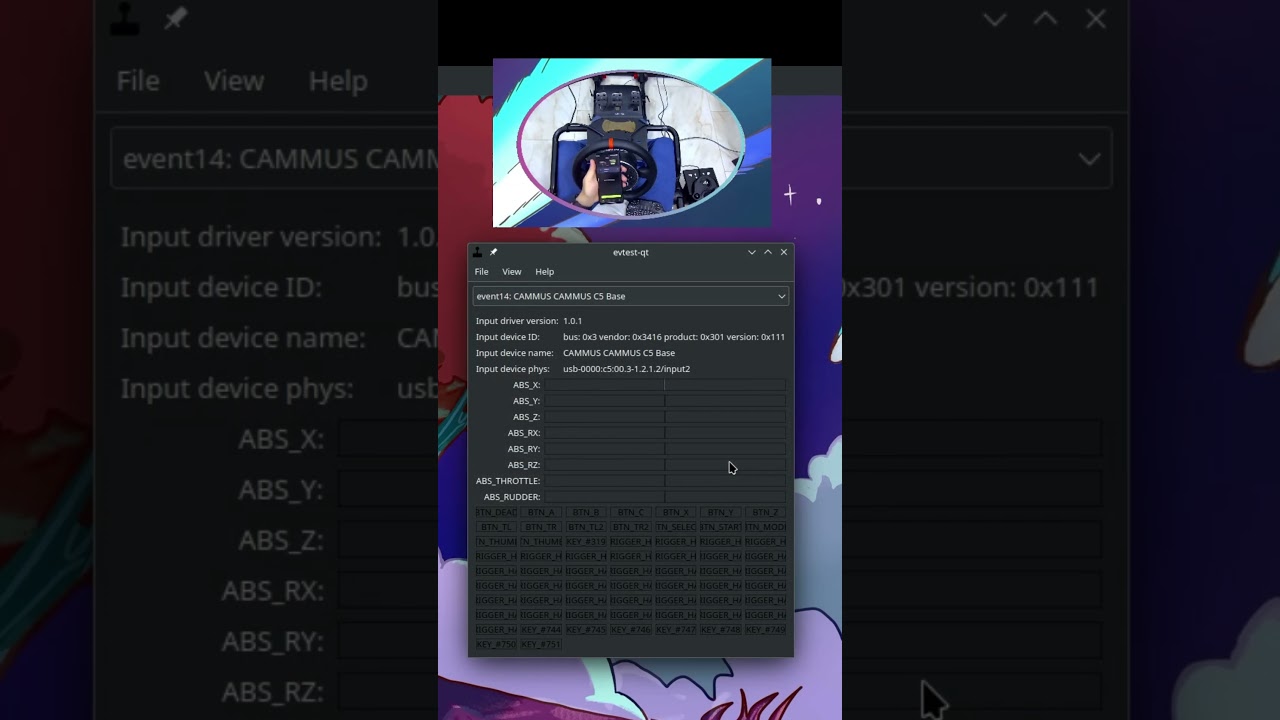Image resolution: width=1280 pixels, height=720 pixels.
Task: Click the BTN_TR button indicator
Action: [541, 527]
